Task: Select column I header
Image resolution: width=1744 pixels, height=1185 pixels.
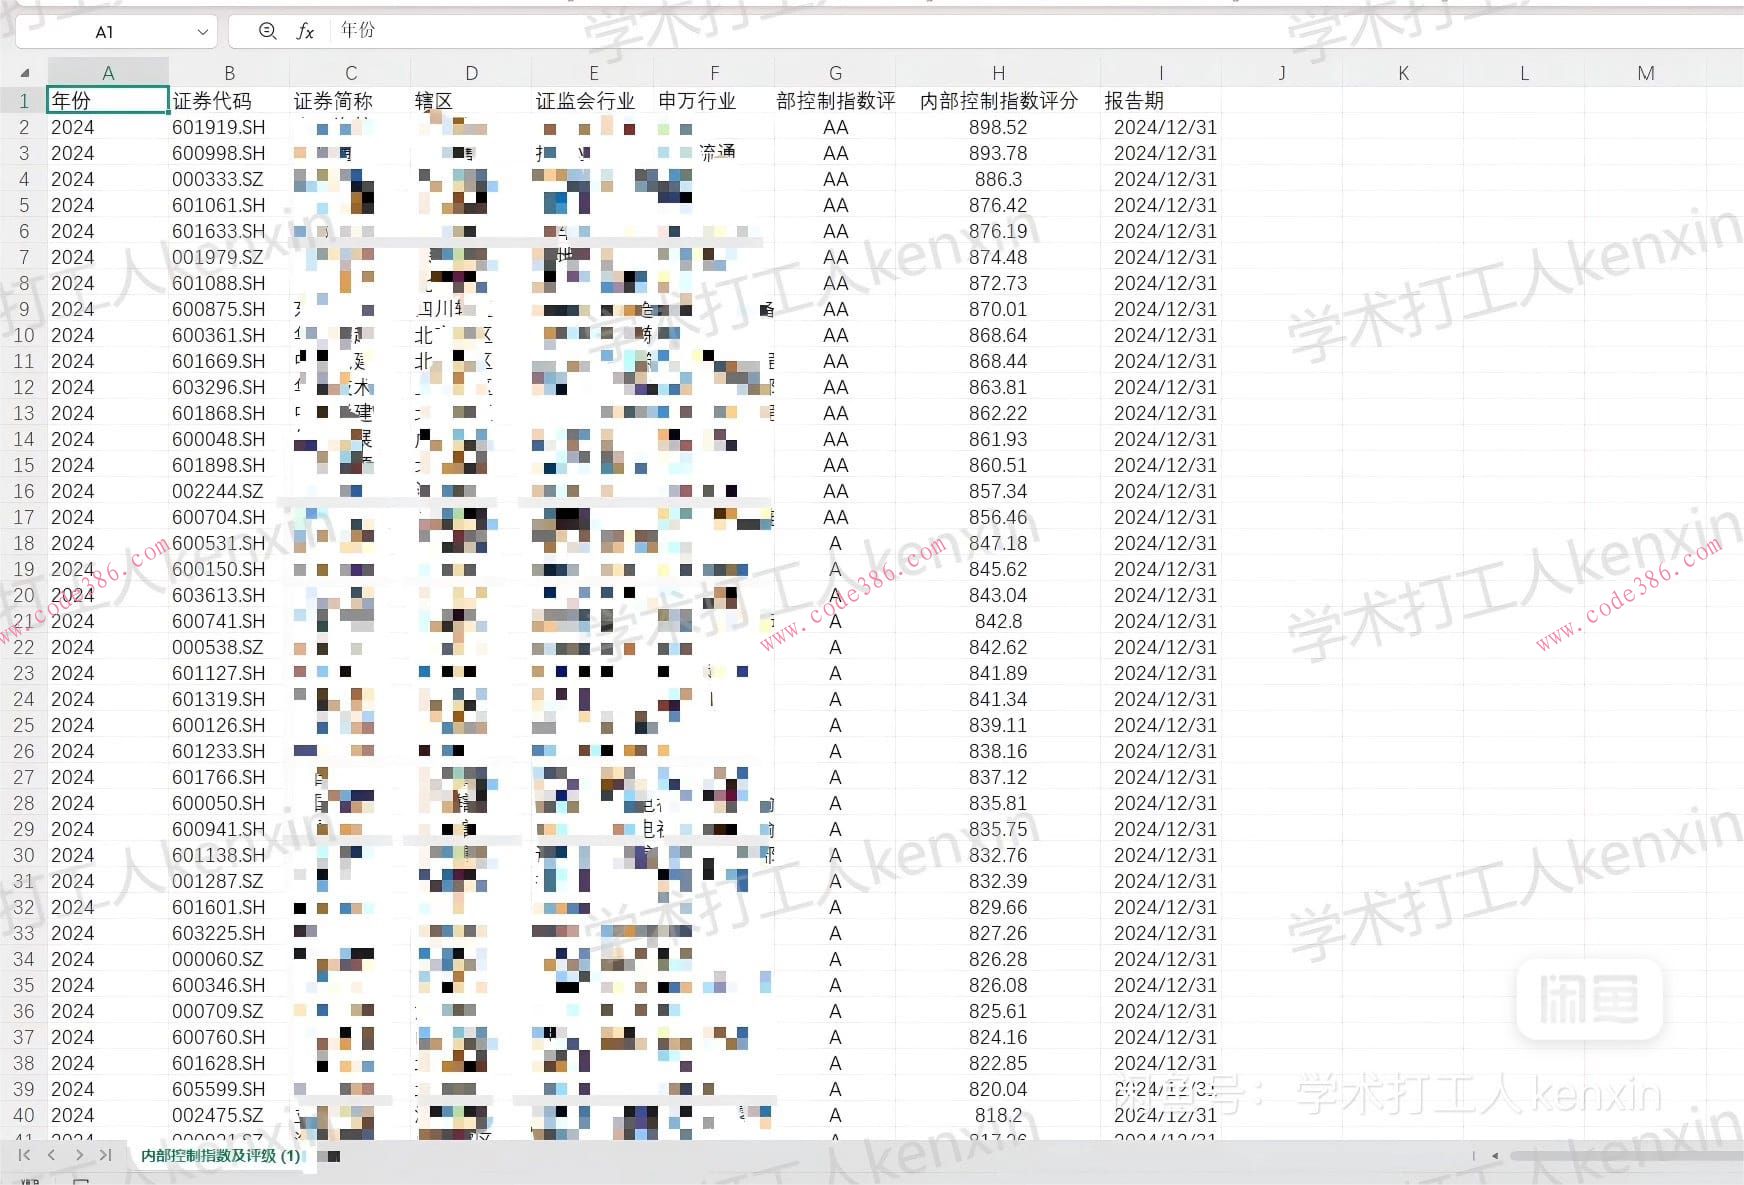Action: (1160, 73)
